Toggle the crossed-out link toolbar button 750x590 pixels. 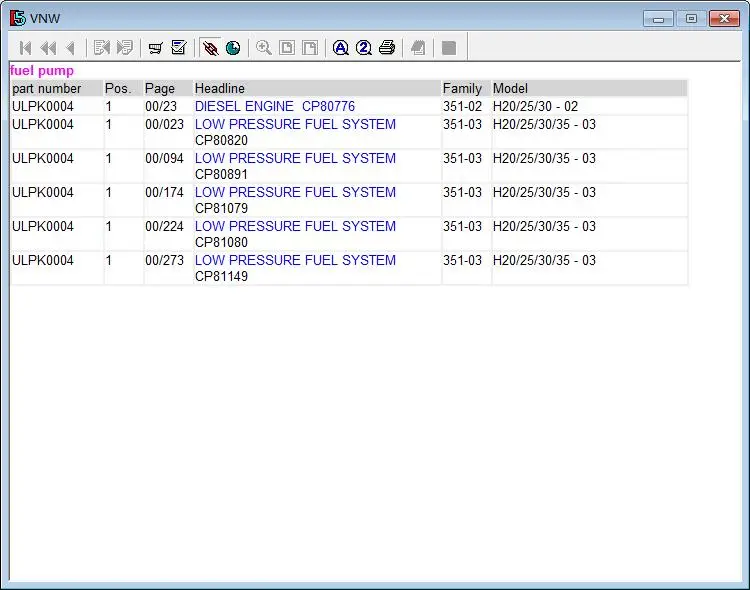point(210,48)
